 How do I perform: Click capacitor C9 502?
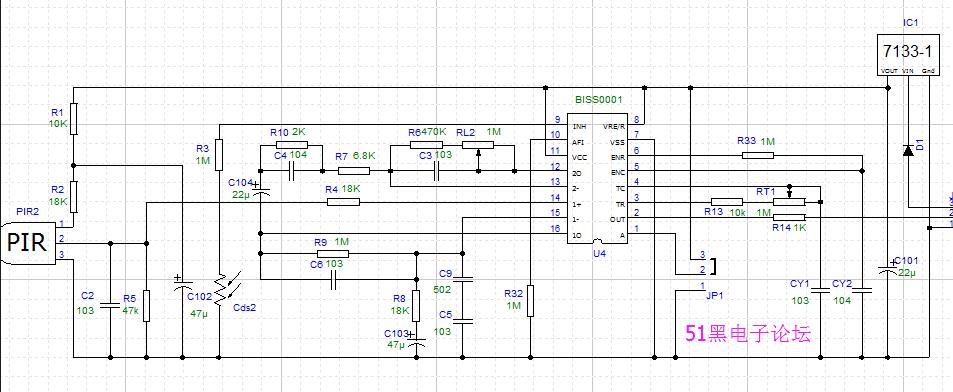(463, 281)
